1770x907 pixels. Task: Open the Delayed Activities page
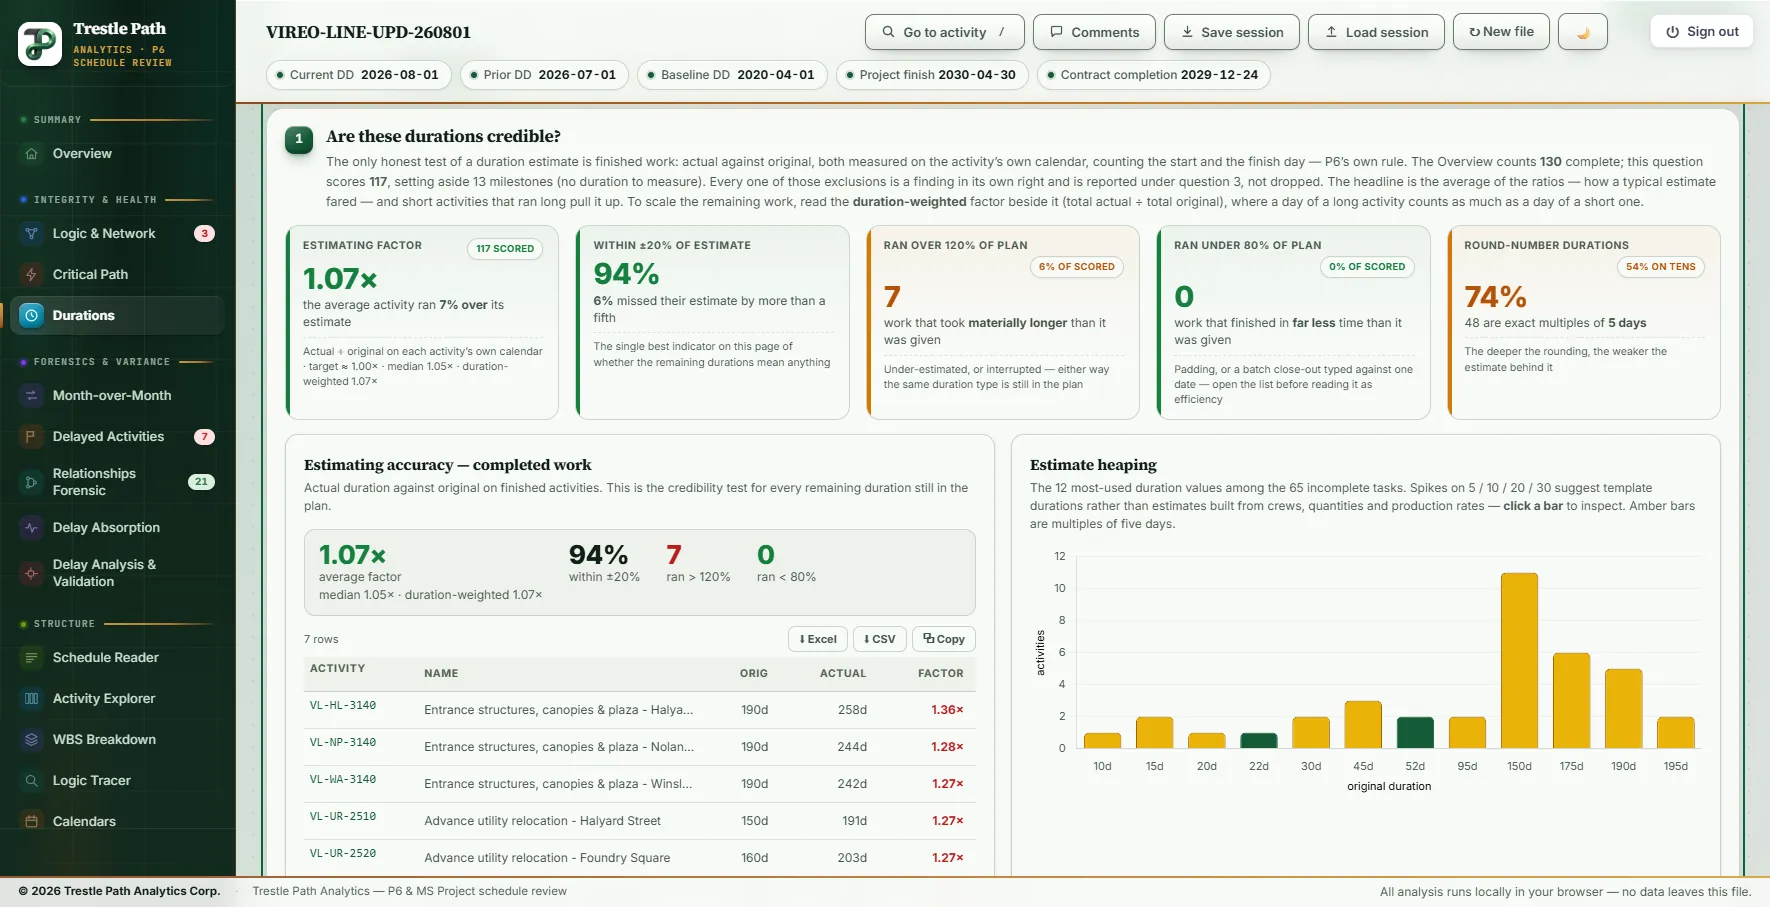click(x=116, y=437)
